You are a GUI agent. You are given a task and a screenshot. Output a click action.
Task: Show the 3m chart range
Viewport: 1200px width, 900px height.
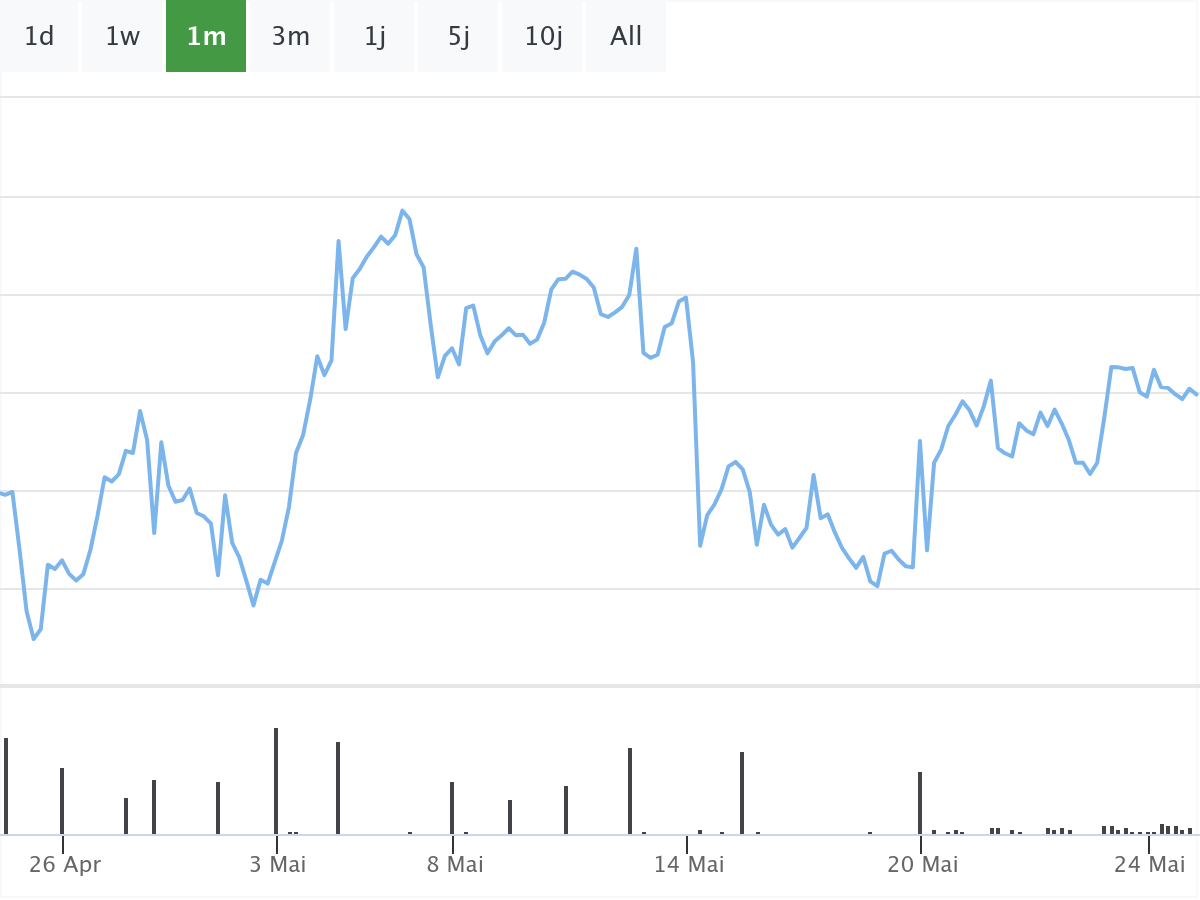click(290, 37)
